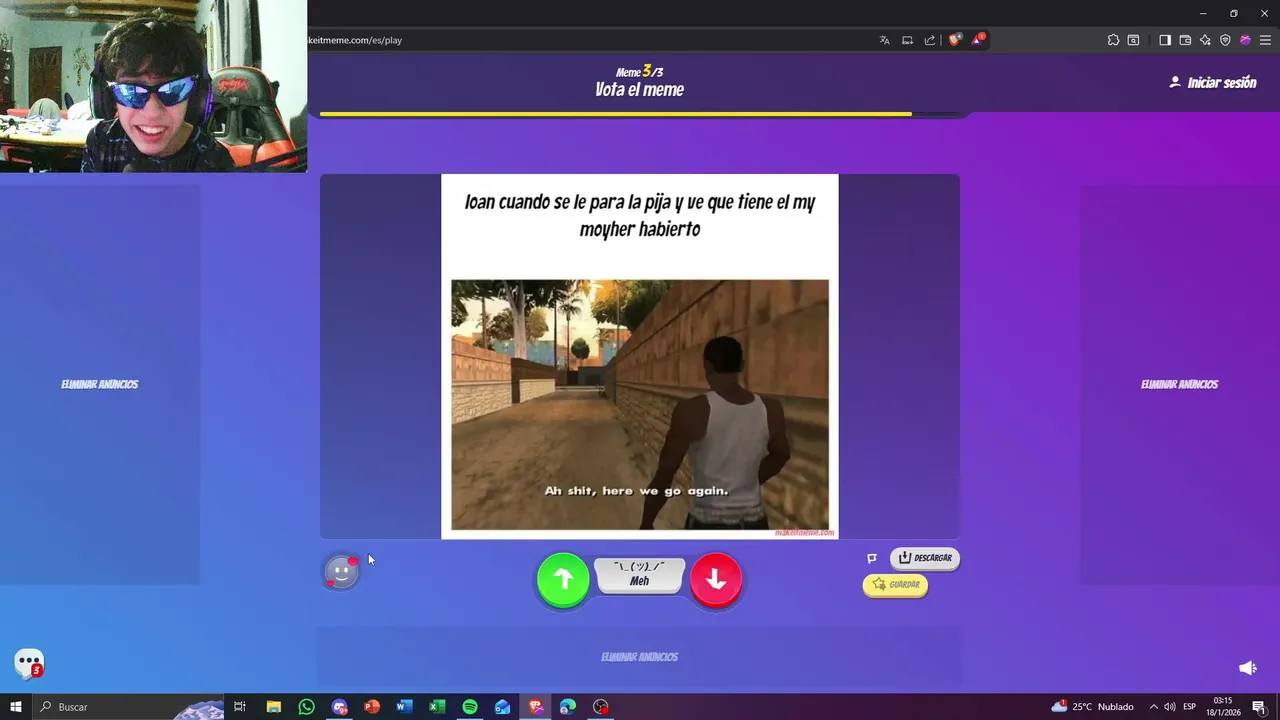
Task: Open the browser hamburger main menu
Action: tap(1265, 40)
